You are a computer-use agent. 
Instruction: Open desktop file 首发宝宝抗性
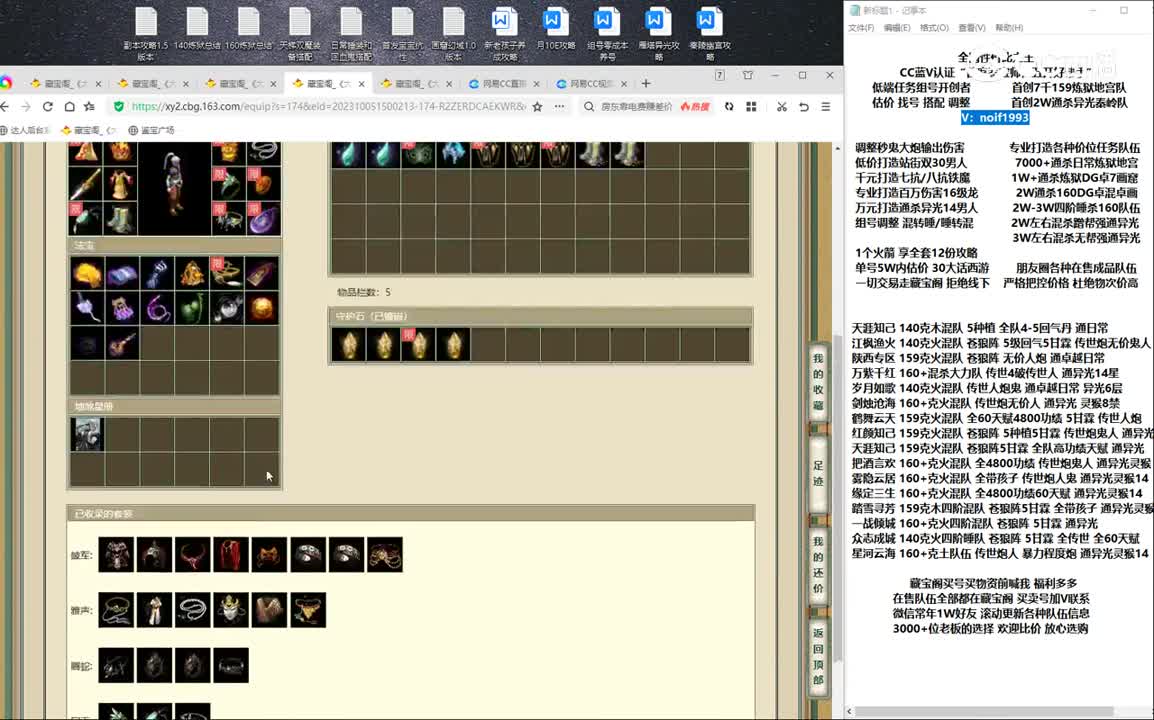pyautogui.click(x=402, y=33)
